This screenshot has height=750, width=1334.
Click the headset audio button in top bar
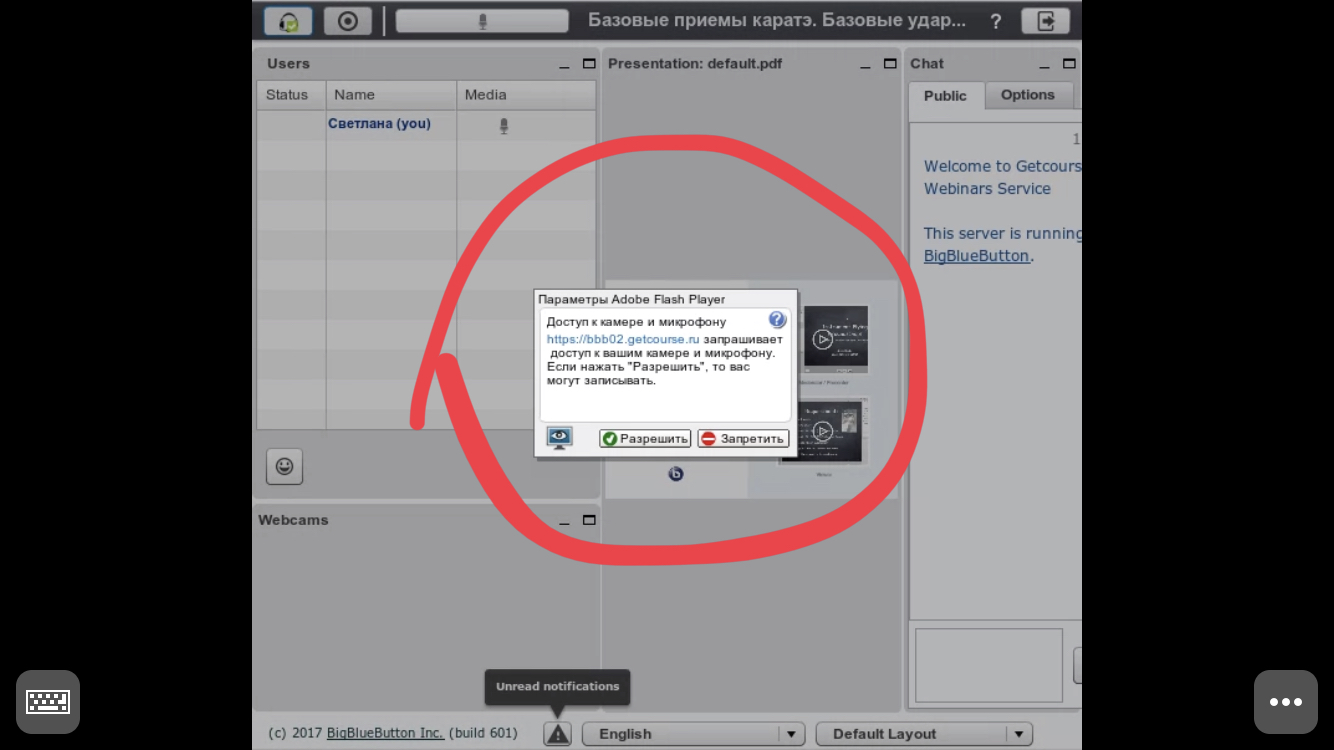tap(288, 21)
